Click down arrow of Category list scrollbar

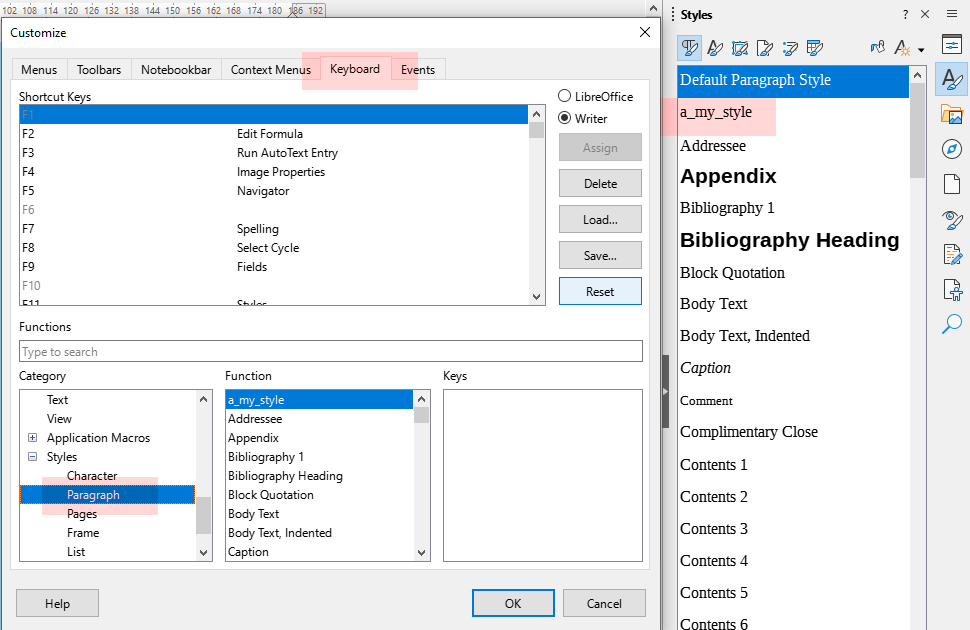204,553
